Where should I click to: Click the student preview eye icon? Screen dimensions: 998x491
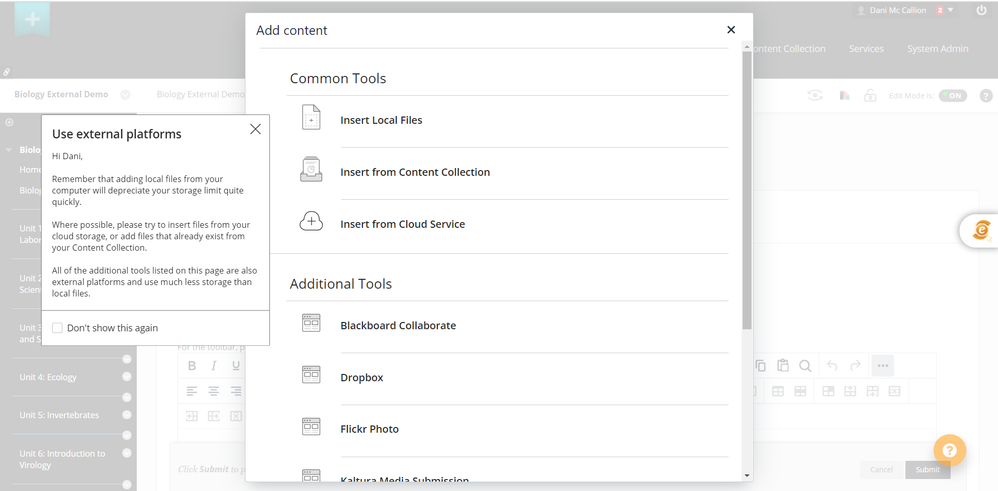(x=815, y=96)
